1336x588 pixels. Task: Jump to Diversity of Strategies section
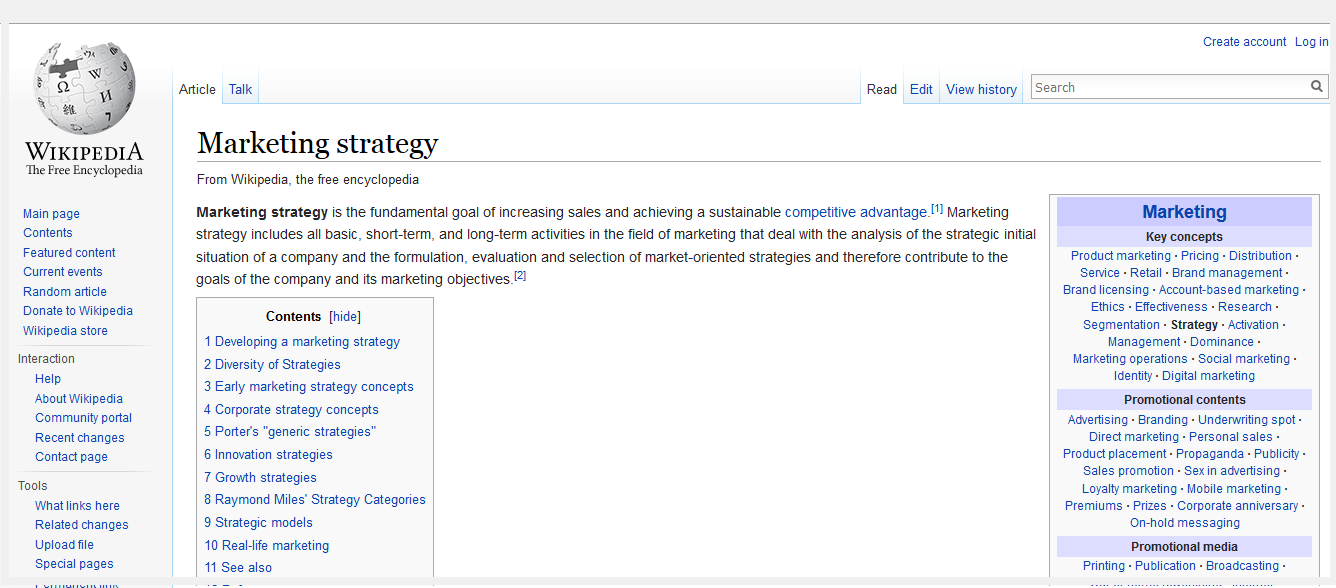click(272, 365)
